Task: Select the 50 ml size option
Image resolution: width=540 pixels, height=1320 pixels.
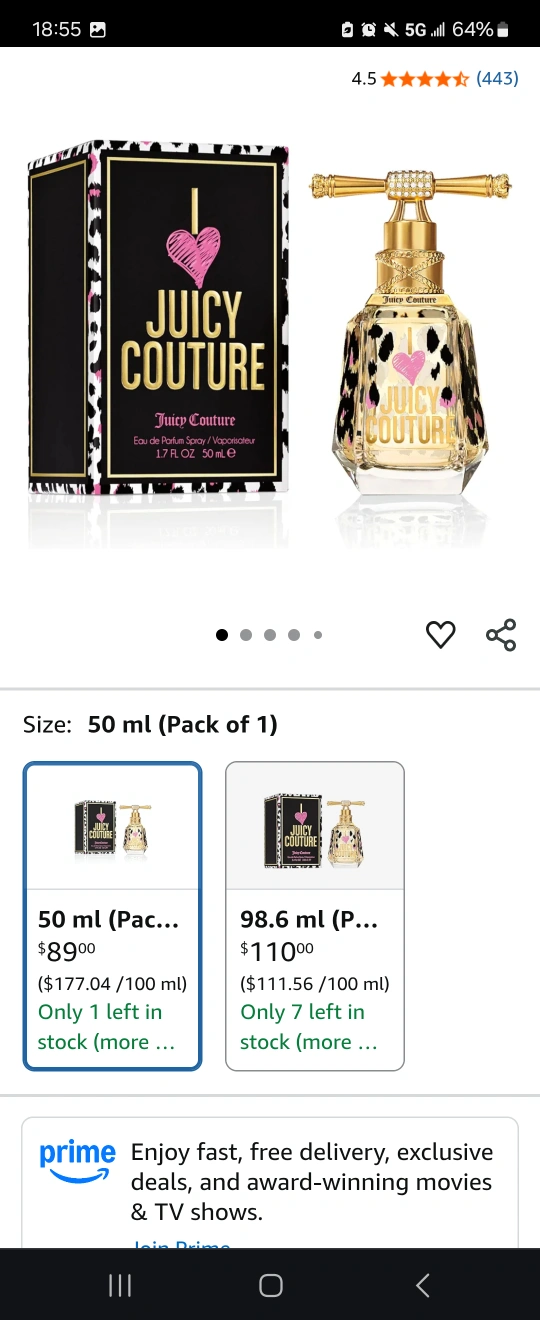Action: 113,916
